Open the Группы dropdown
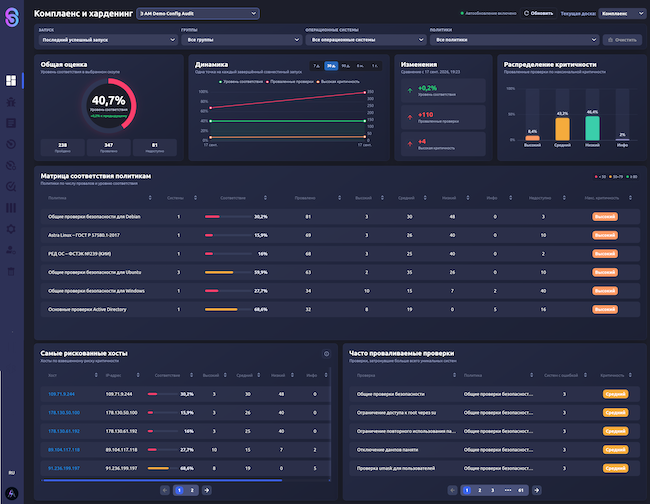This screenshot has width=650, height=504. coord(242,40)
